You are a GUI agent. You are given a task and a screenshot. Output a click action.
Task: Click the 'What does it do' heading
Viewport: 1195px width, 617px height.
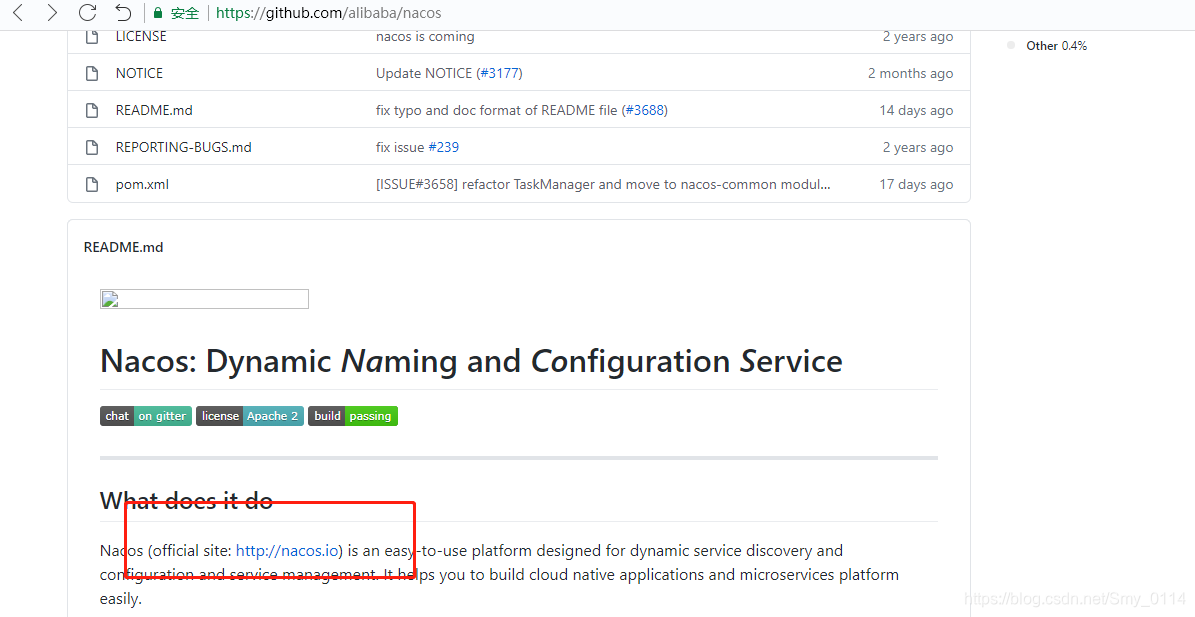[186, 500]
